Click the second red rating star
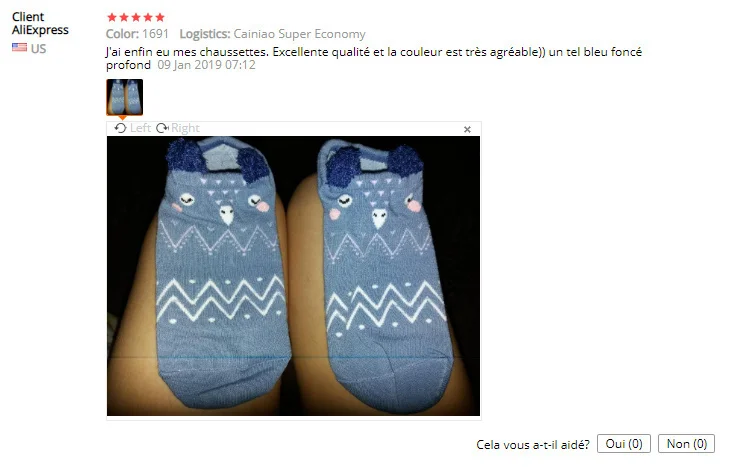 tap(124, 17)
